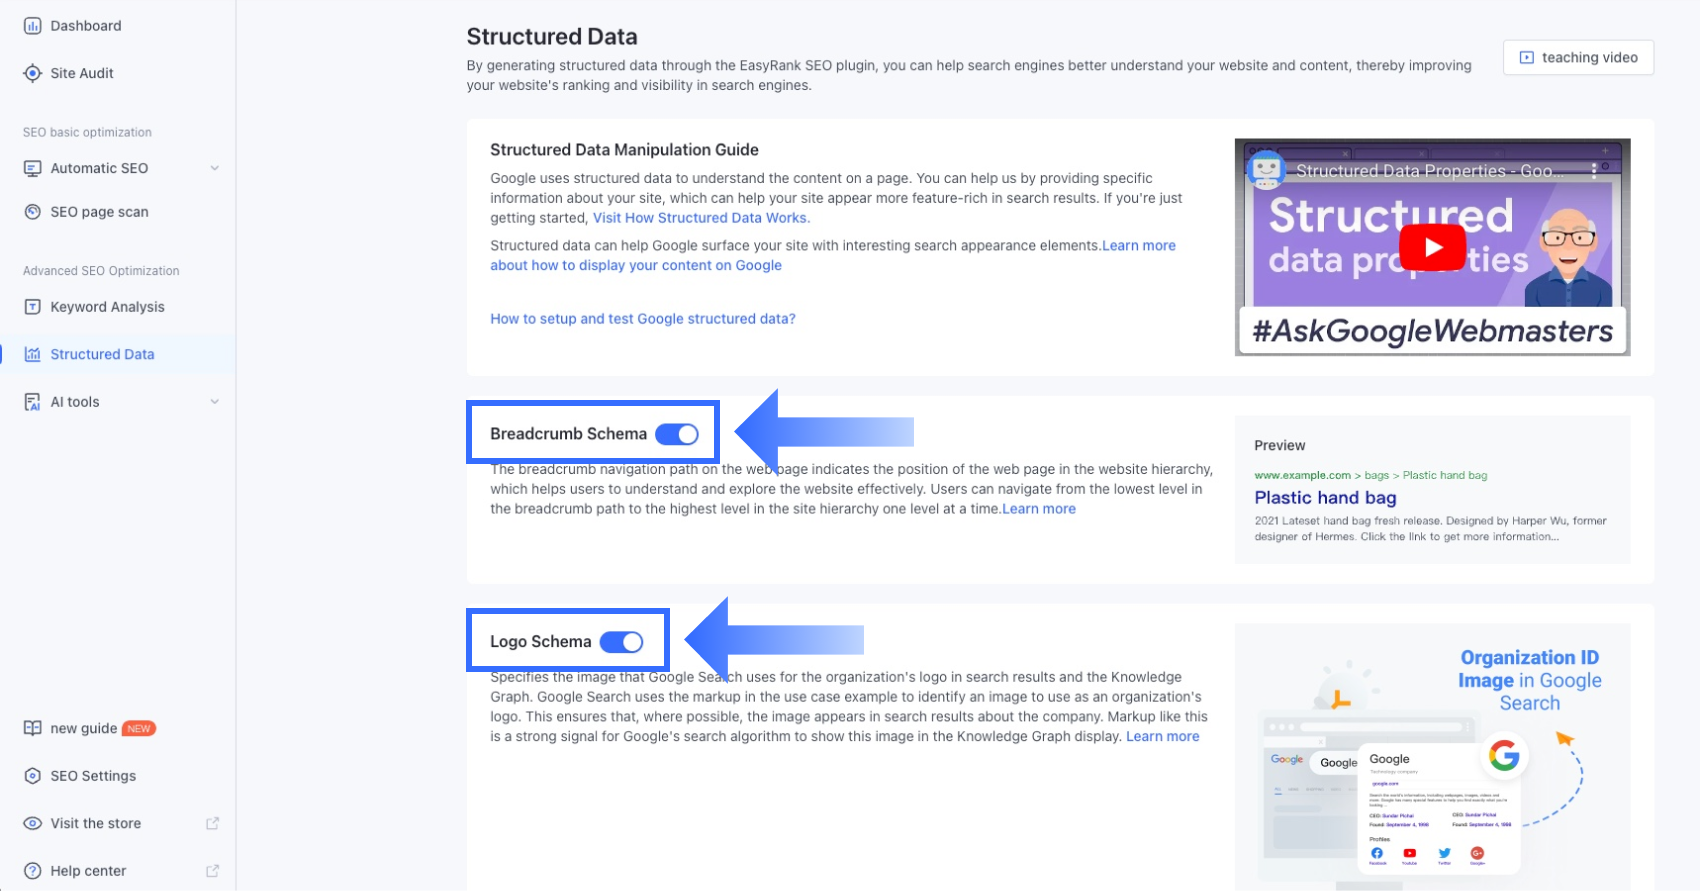Image resolution: width=1700 pixels, height=891 pixels.
Task: Click the Help center question icon
Action: pyautogui.click(x=32, y=871)
